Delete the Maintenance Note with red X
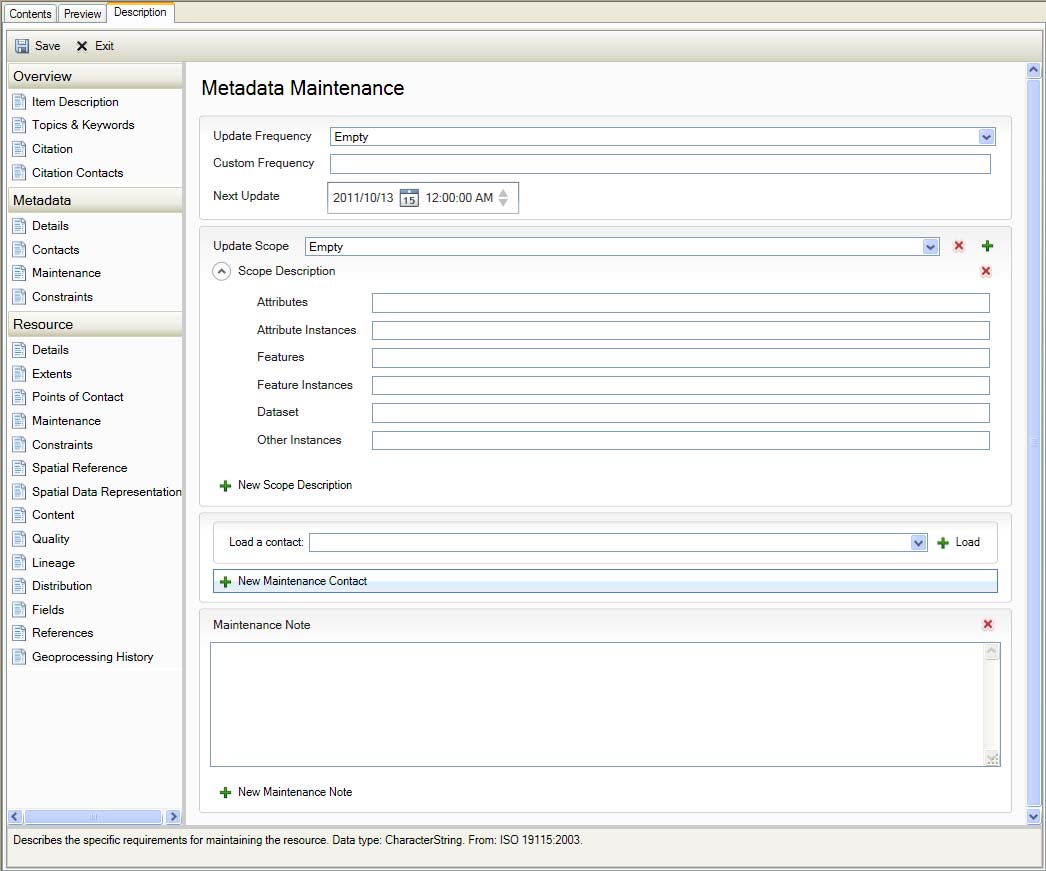The width and height of the screenshot is (1046, 871). pyautogui.click(x=987, y=625)
